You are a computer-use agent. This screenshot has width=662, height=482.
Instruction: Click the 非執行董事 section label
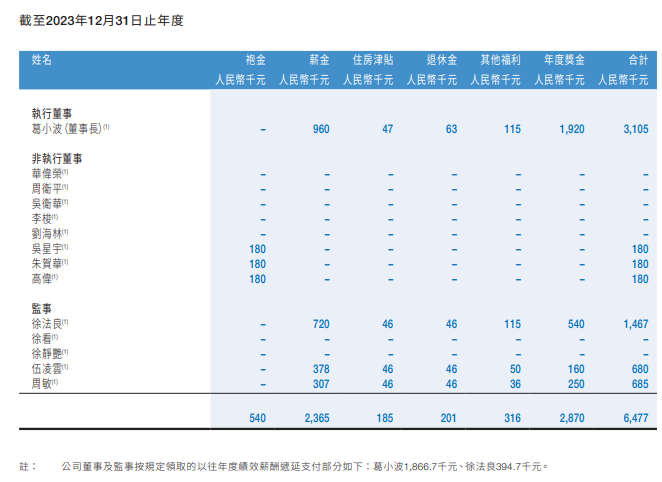point(57,159)
